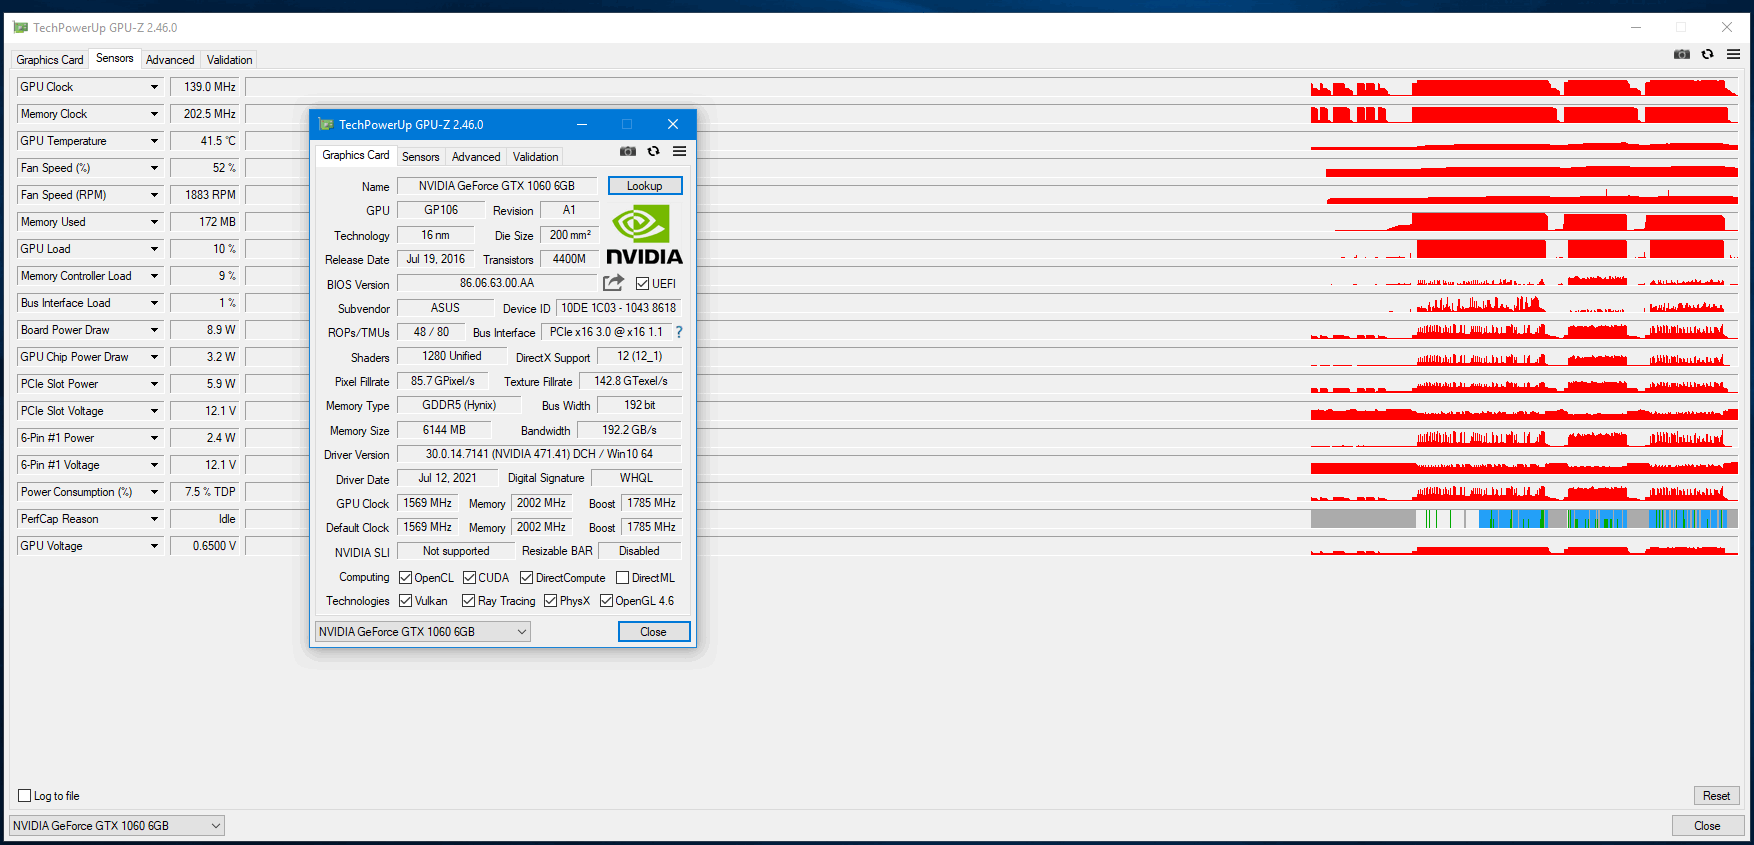Screen dimensions: 1754x845
Task: Click Close button at main window bottom
Action: click(1708, 826)
